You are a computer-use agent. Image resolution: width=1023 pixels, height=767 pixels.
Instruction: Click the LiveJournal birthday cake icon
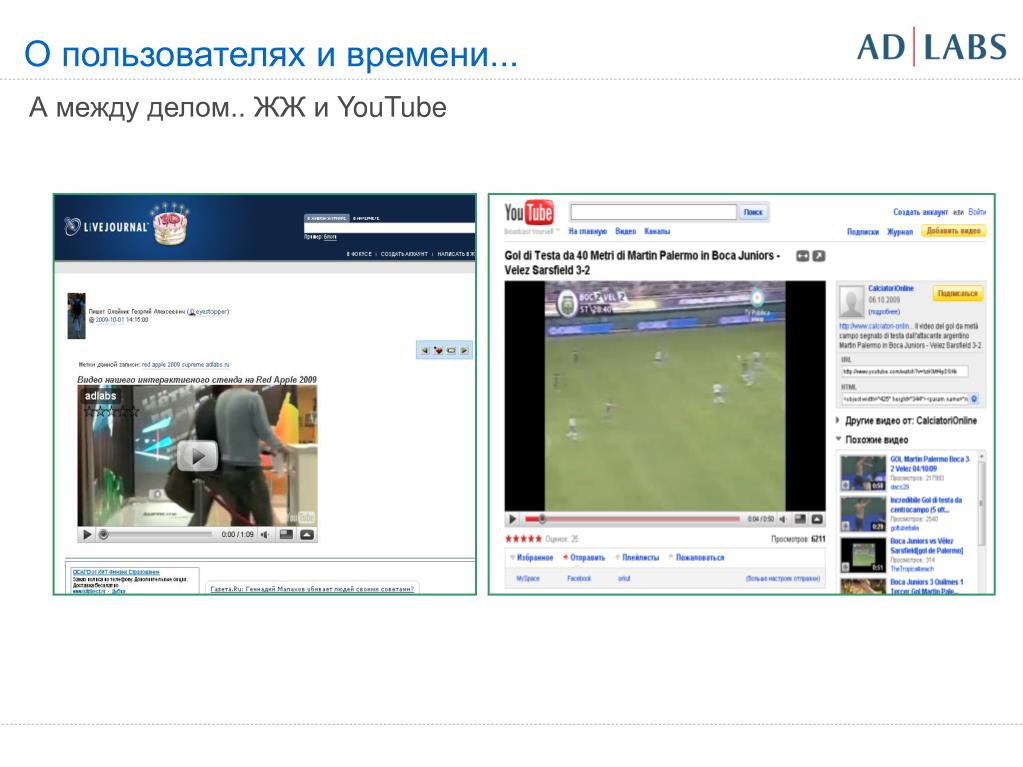[x=169, y=224]
